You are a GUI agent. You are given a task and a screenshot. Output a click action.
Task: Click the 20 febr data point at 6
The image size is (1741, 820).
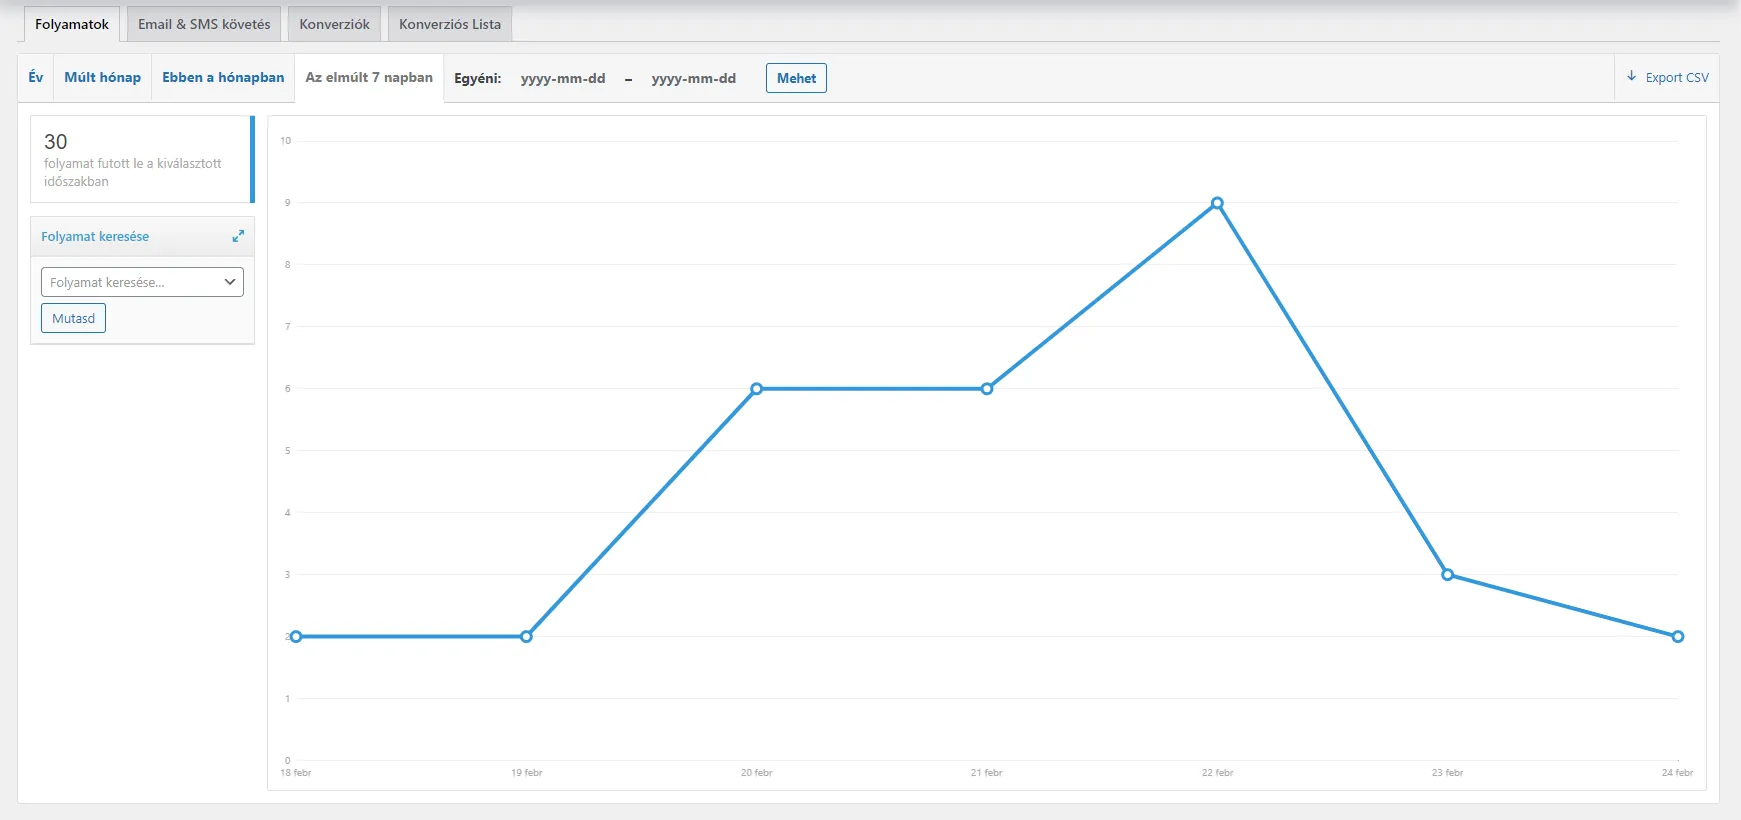(756, 389)
